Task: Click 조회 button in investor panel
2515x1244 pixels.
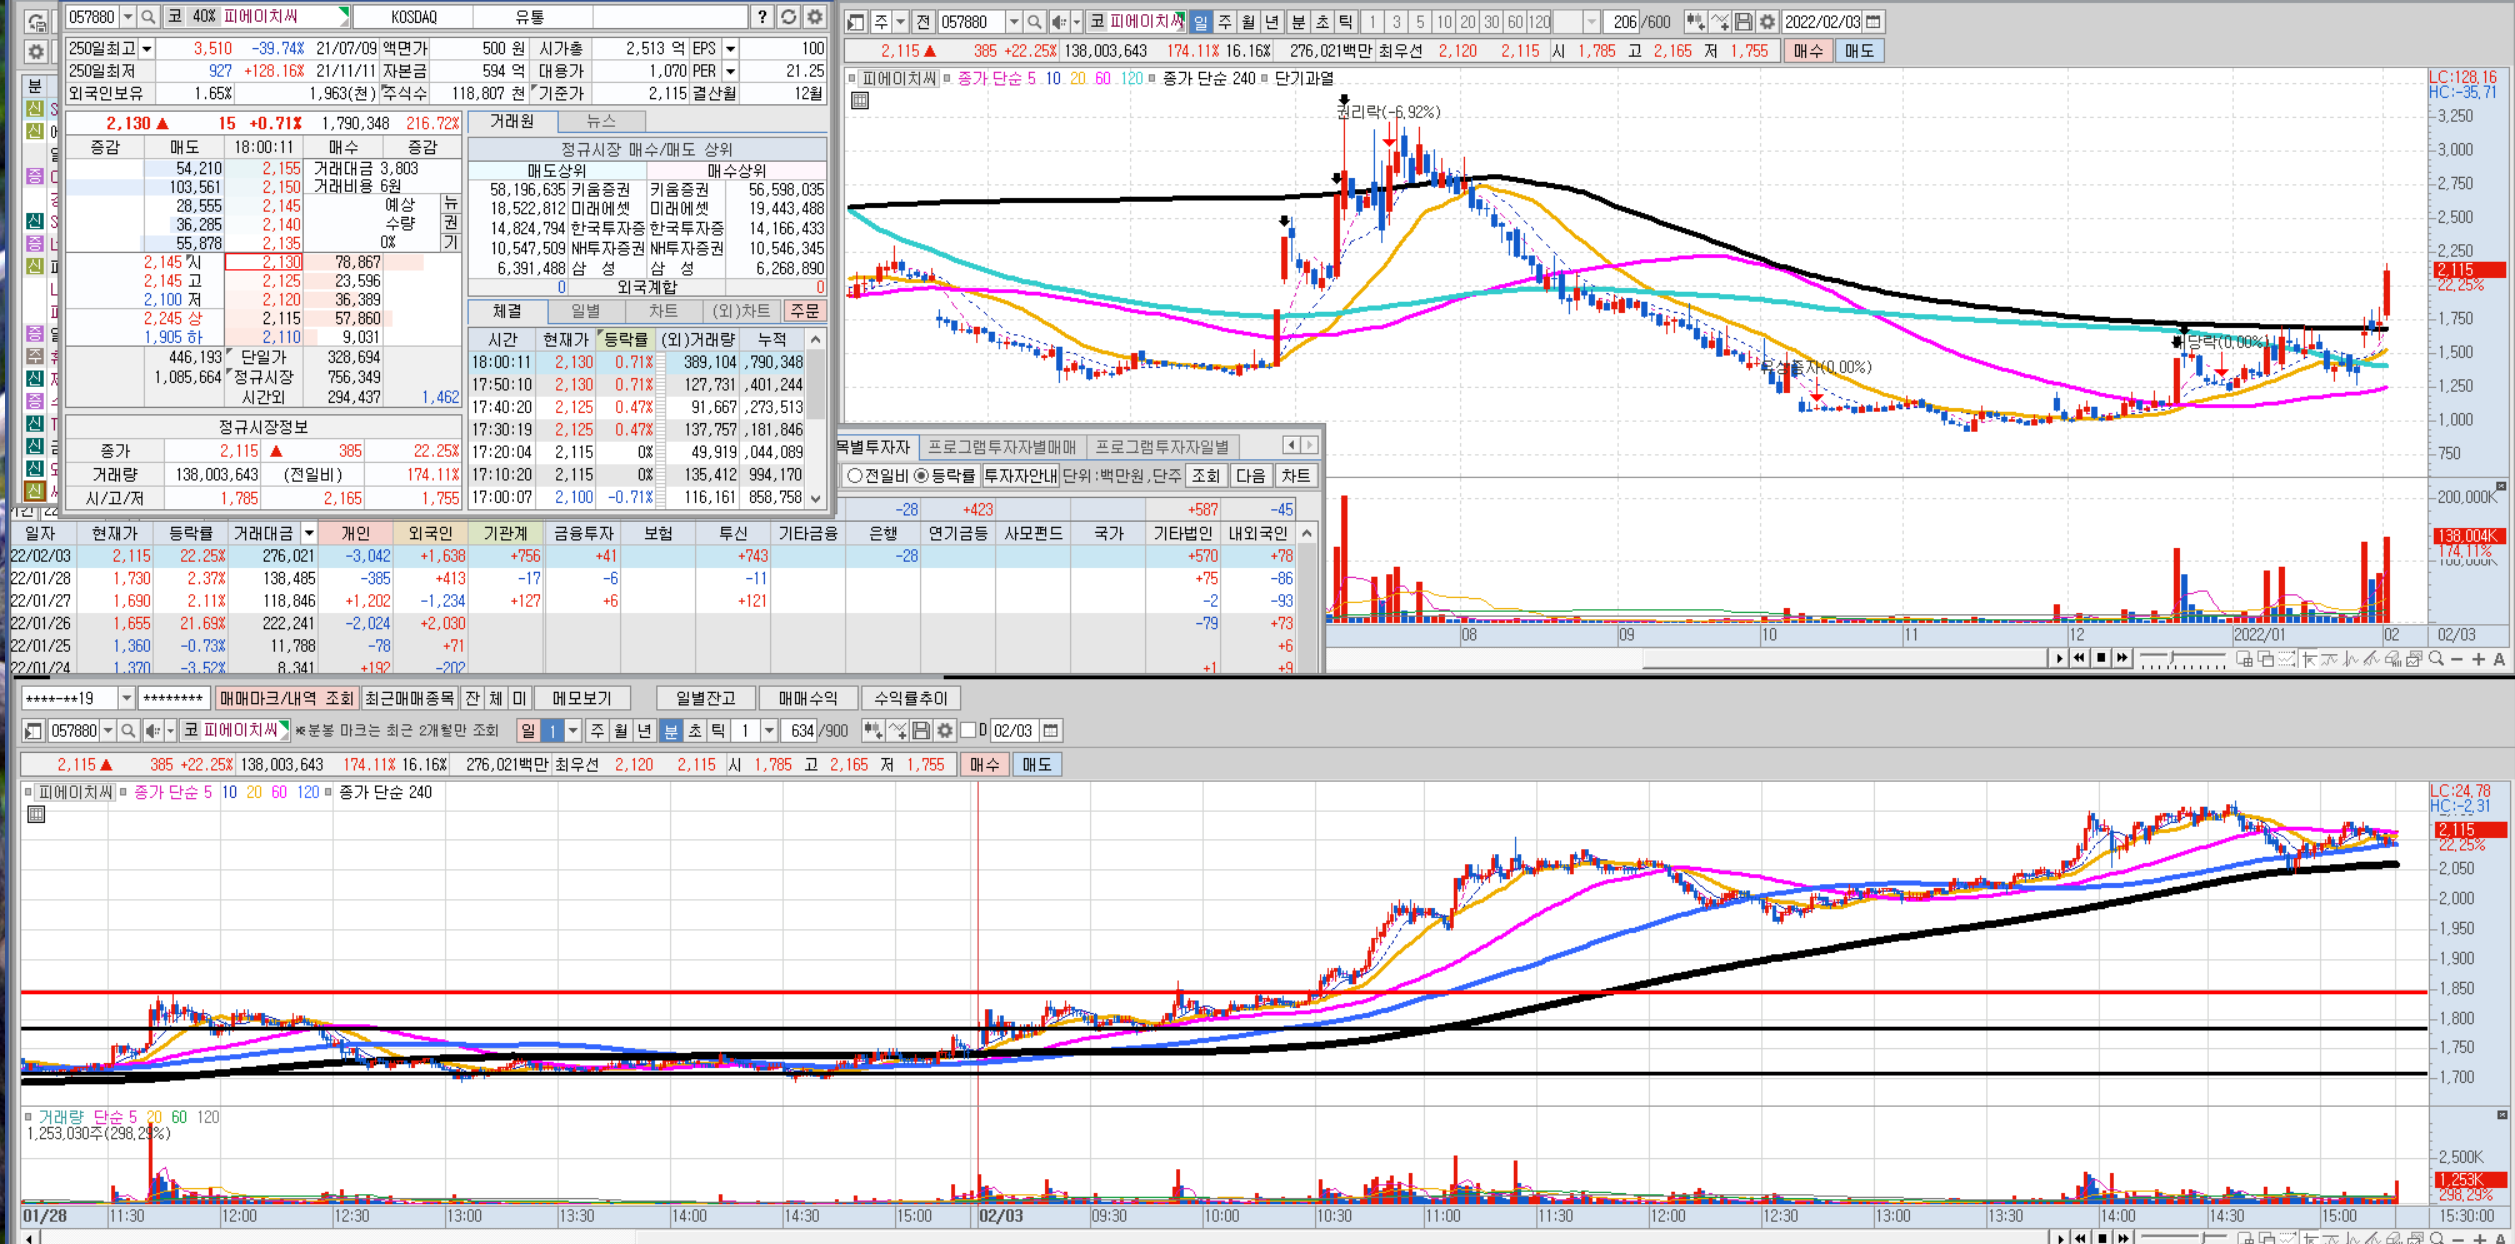Action: click(x=1206, y=476)
